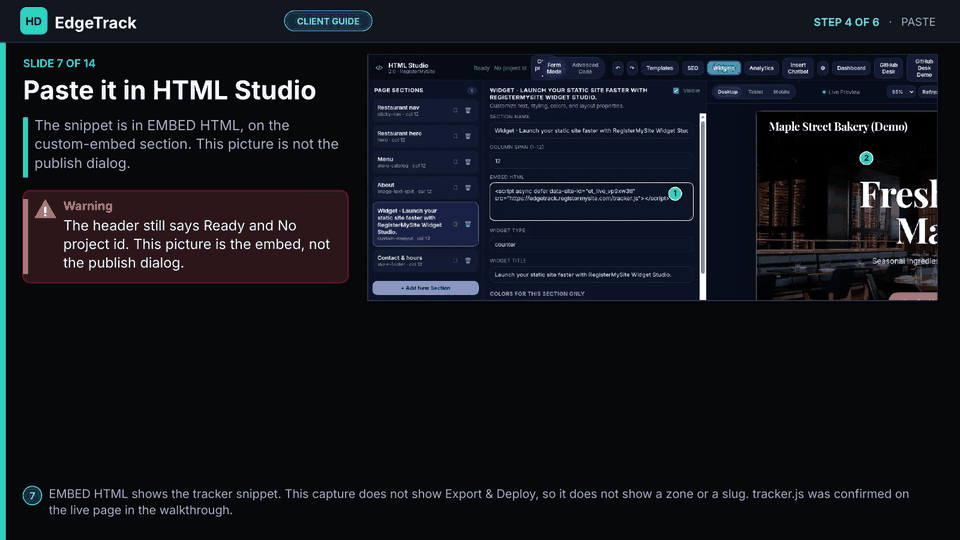Click the GitHub Desk Demo button
Image resolution: width=960 pixels, height=540 pixels.
tap(924, 68)
